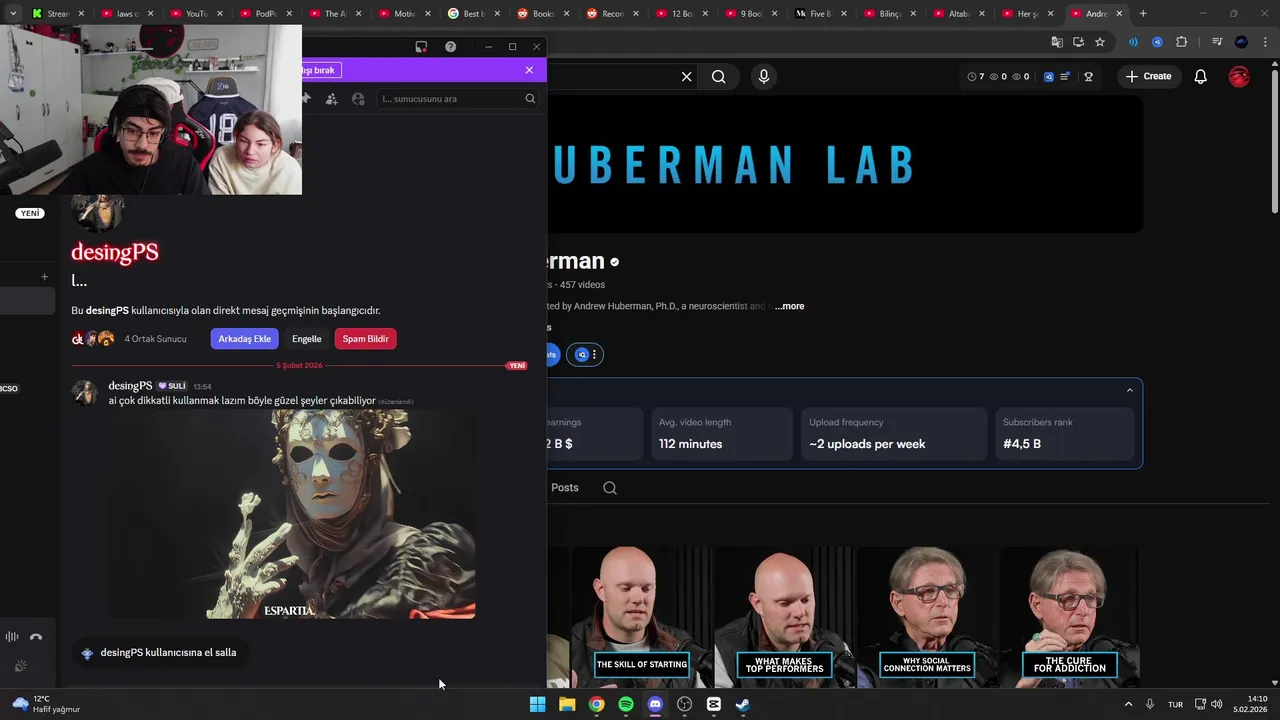Click the extension counter showing 7 by the Create button
The image size is (1280, 720).
976,77
